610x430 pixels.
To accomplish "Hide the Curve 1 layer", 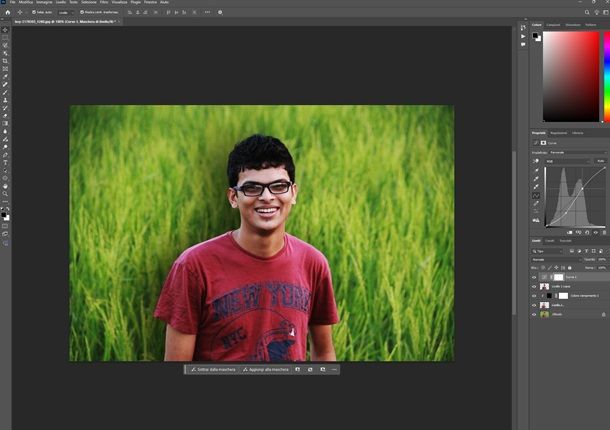I will click(x=534, y=277).
